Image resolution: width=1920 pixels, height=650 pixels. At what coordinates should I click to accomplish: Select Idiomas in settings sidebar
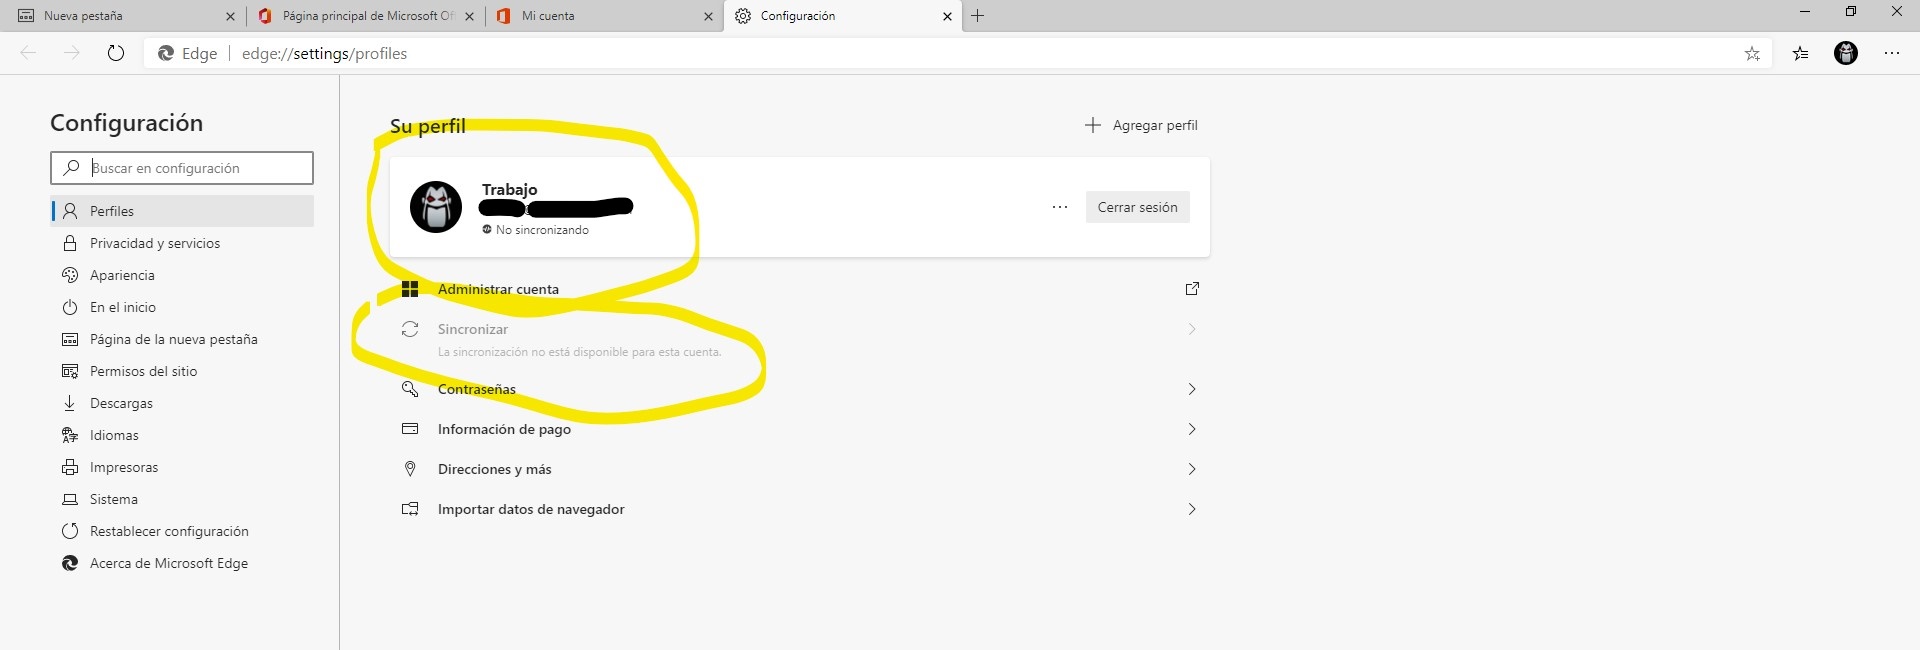[x=182, y=435]
